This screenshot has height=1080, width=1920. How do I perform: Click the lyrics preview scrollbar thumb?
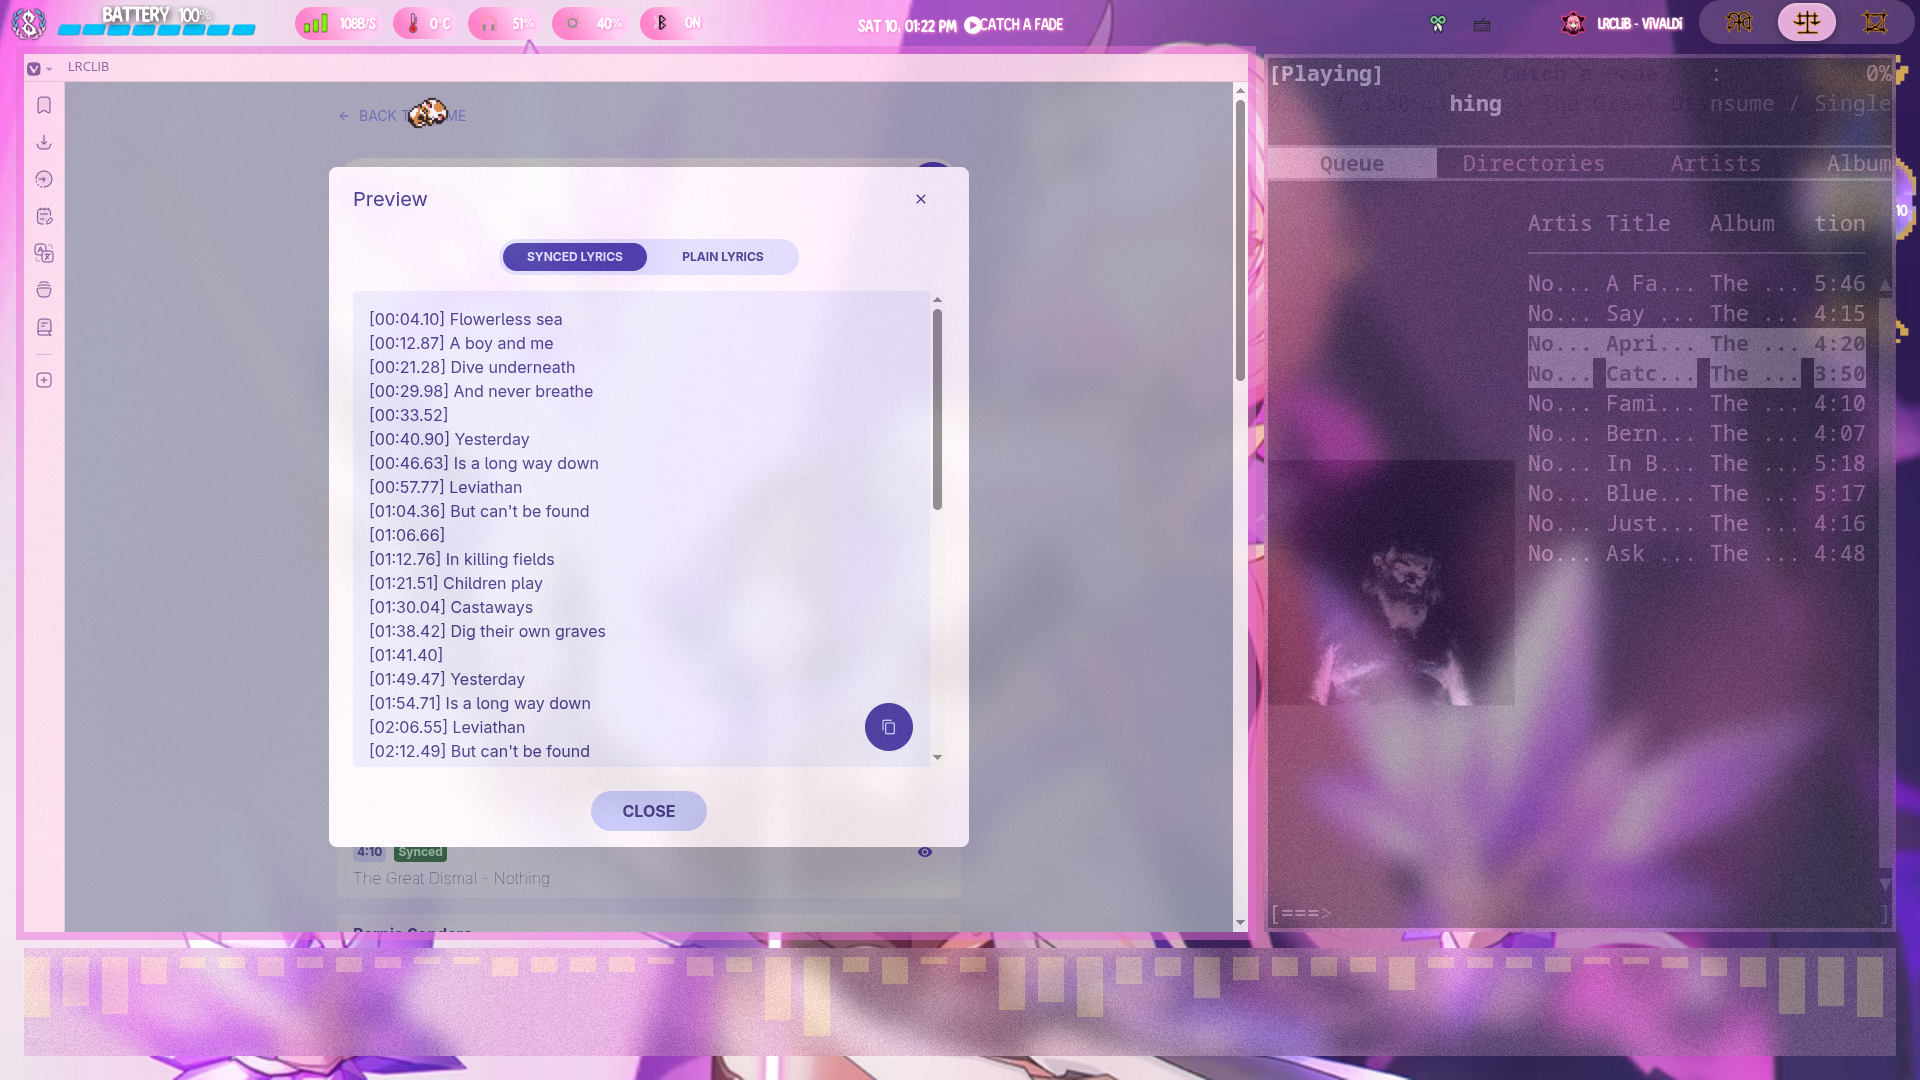pos(937,410)
